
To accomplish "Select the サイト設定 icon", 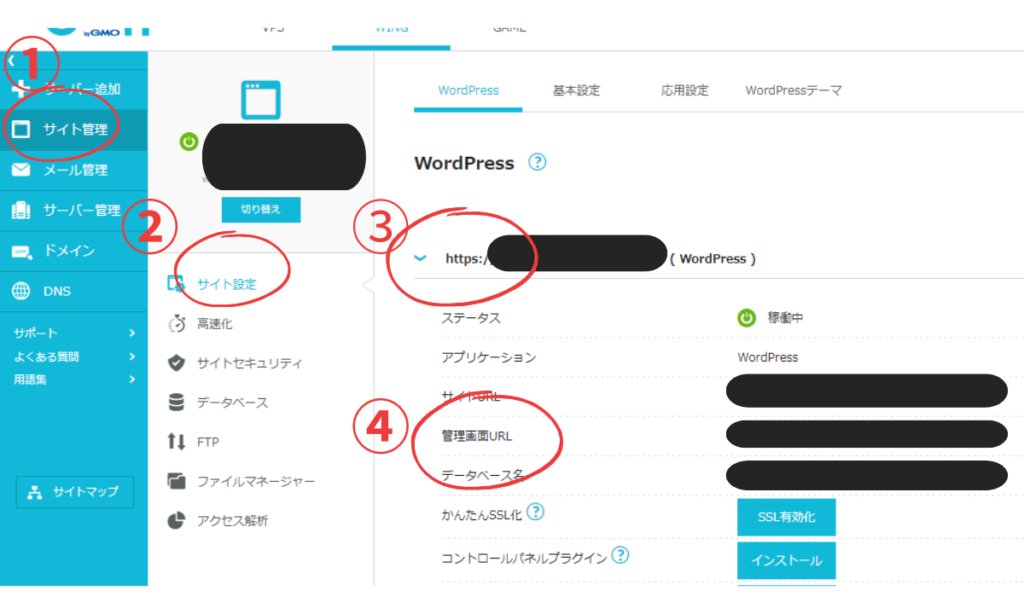I will tap(176, 283).
